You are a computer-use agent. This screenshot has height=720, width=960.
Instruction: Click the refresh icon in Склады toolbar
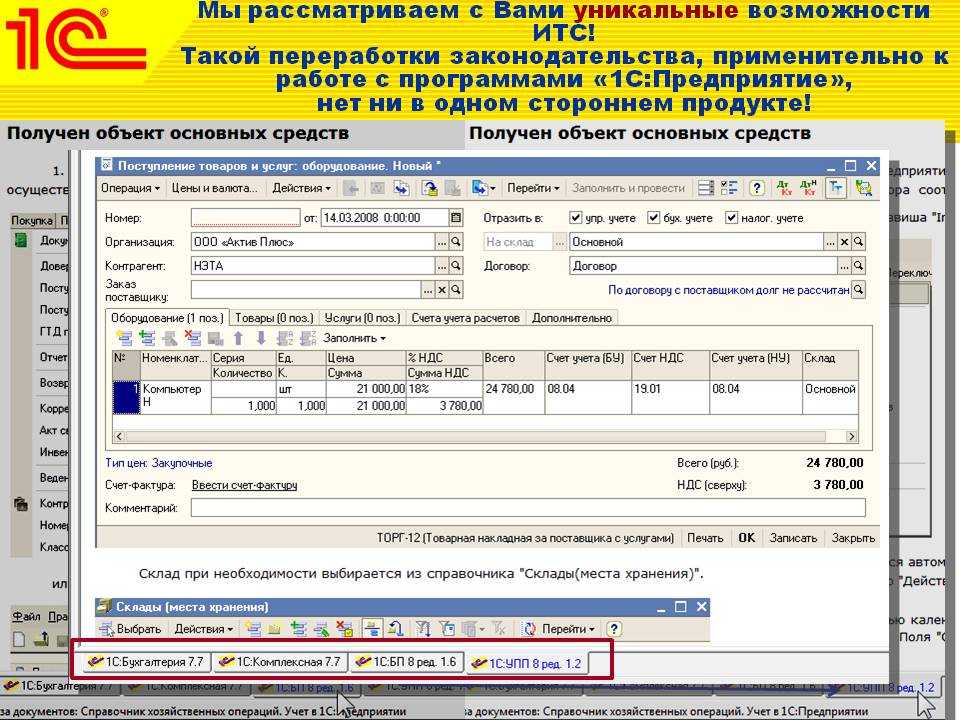coord(530,629)
